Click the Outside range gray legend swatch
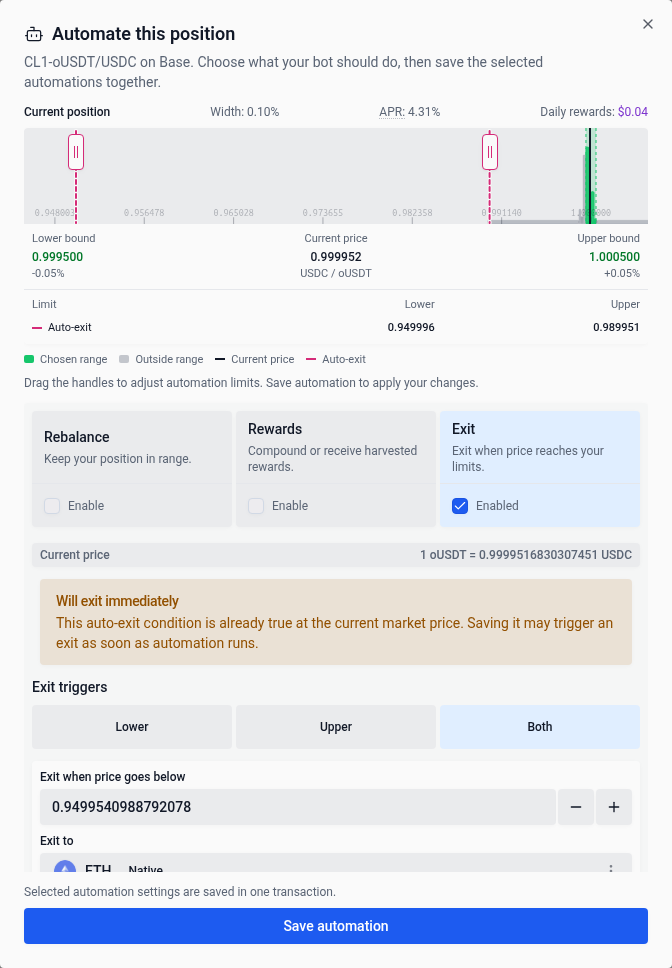Image resolution: width=672 pixels, height=968 pixels. coord(124,359)
